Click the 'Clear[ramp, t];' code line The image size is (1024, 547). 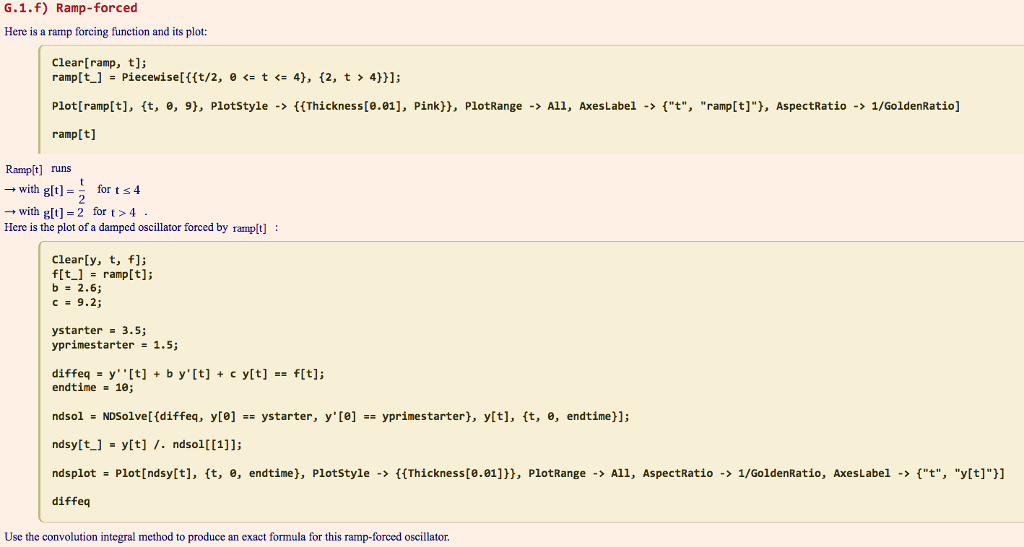[99, 63]
